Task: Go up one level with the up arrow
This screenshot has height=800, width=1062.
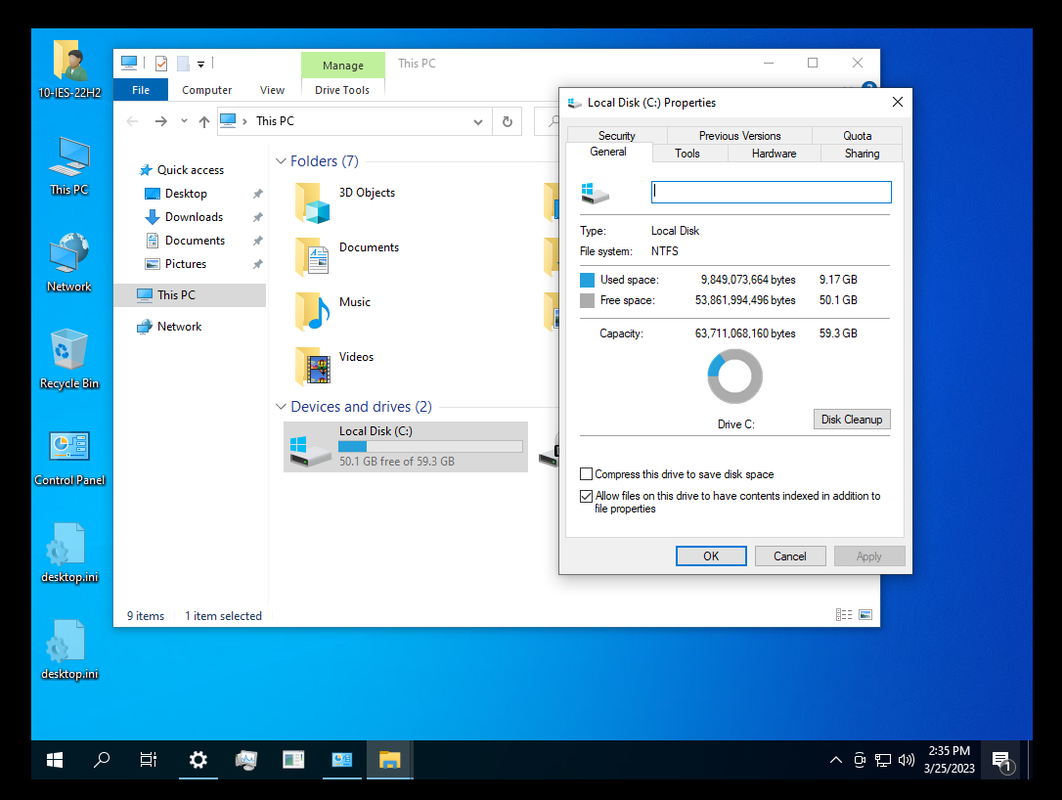Action: (204, 122)
